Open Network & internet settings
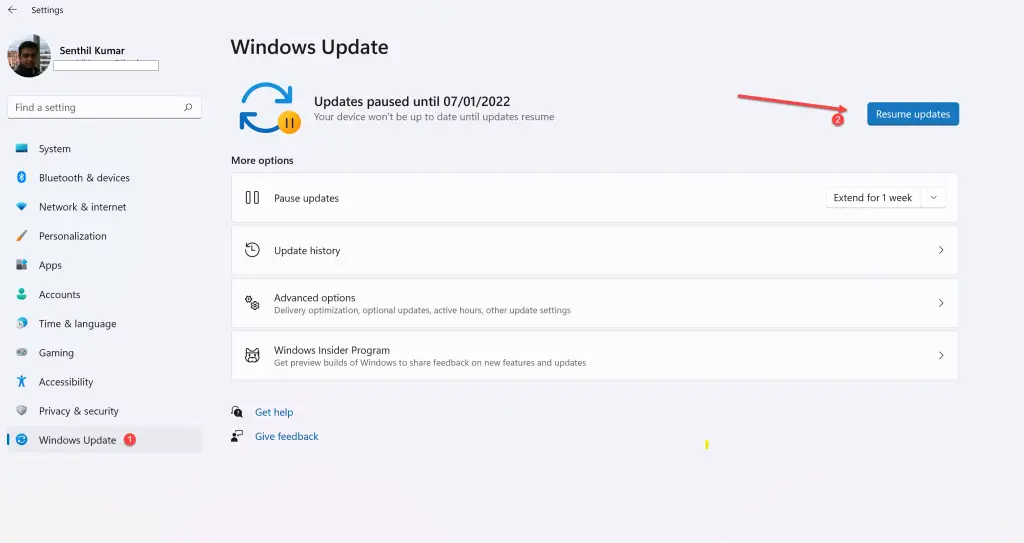 pos(104,206)
